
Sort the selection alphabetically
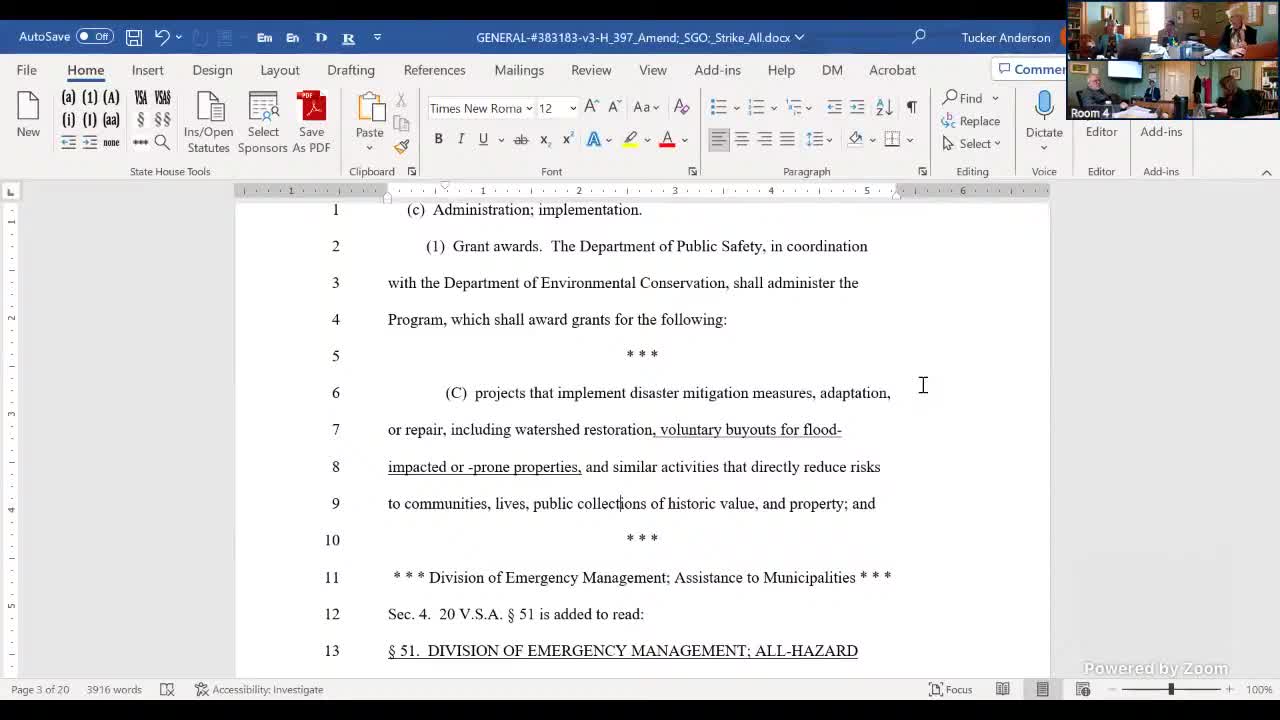884,107
